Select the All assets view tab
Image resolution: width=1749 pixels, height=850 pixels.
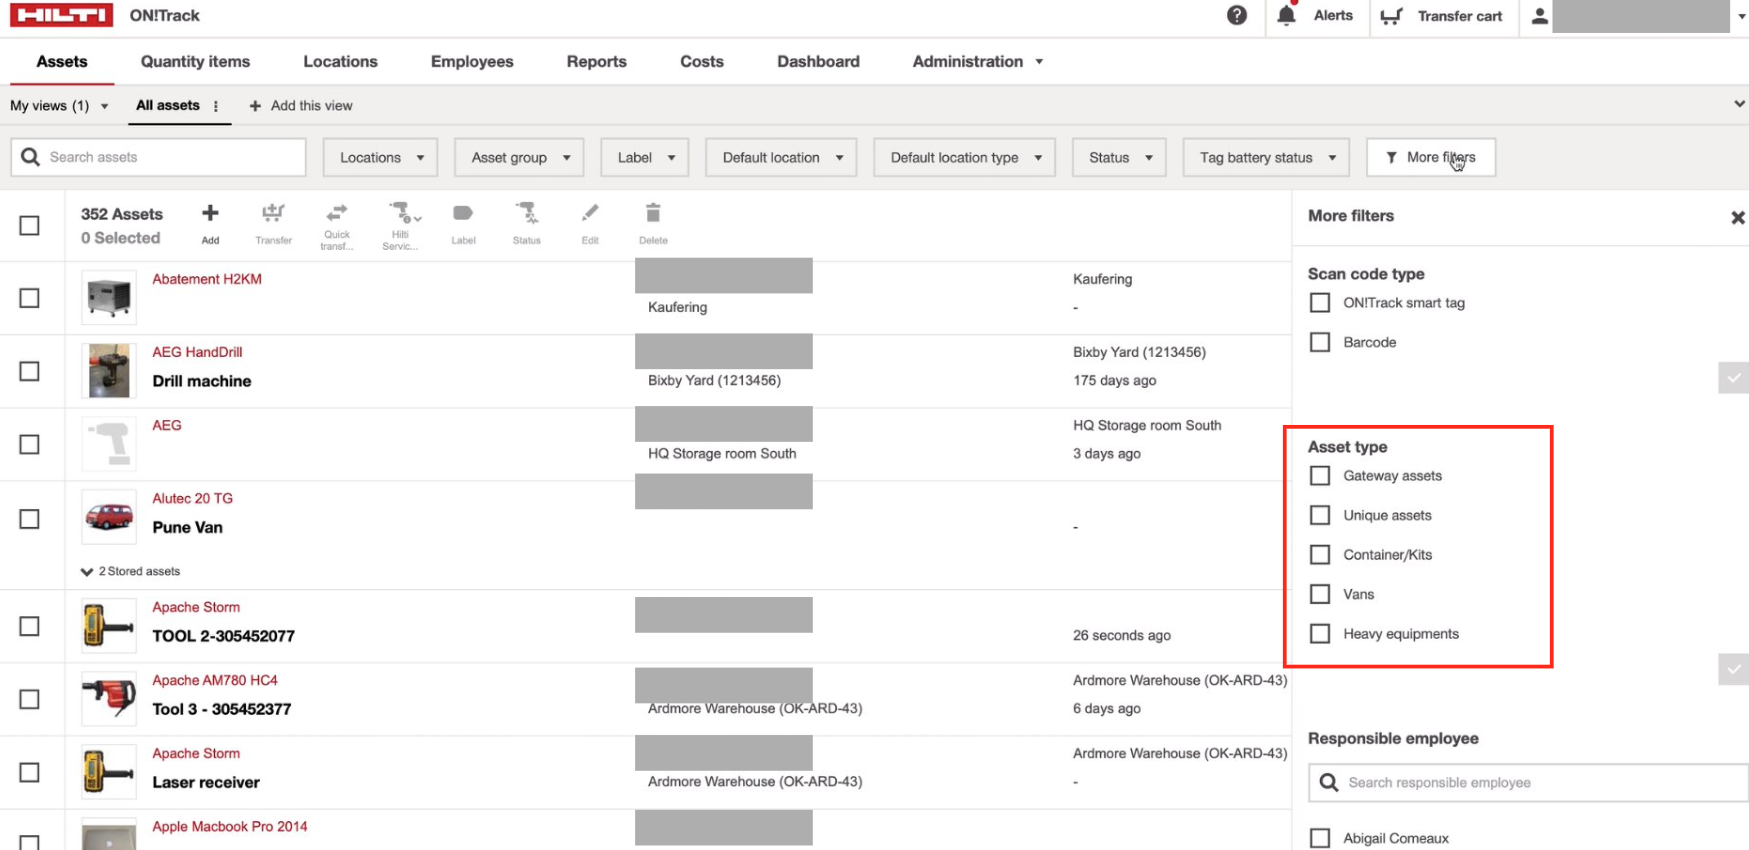point(168,105)
